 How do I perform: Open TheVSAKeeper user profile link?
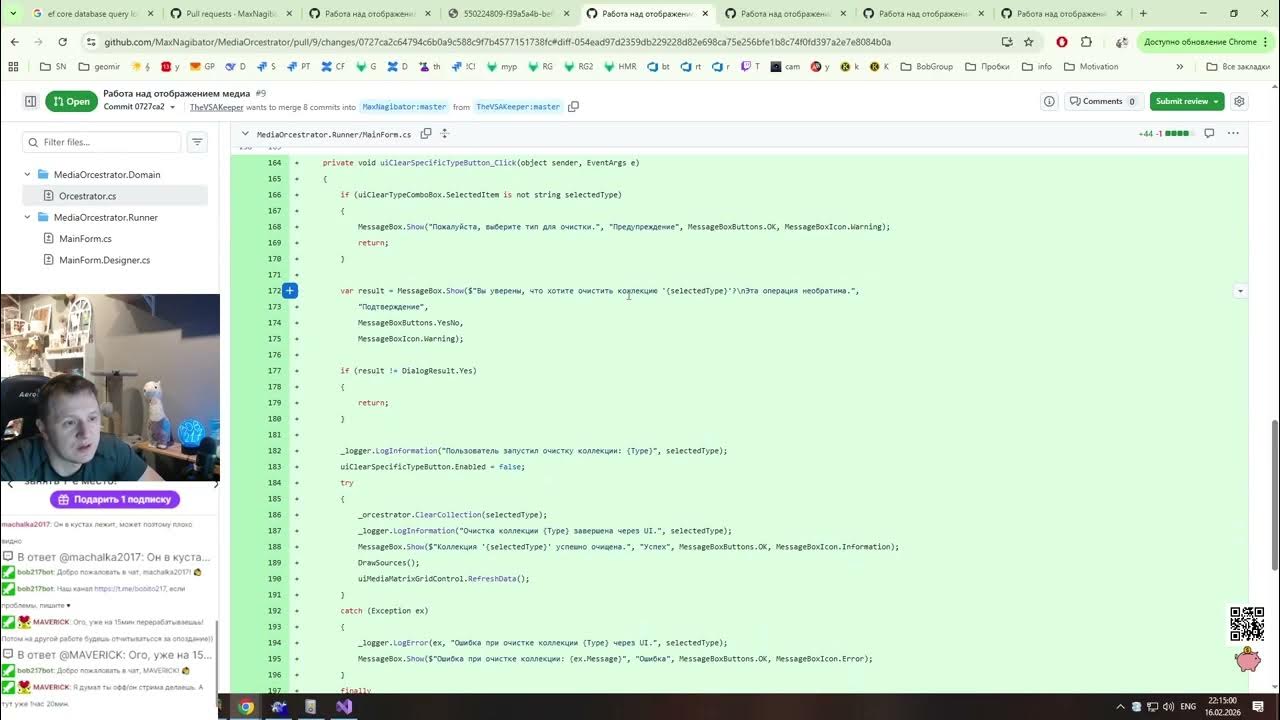216,107
